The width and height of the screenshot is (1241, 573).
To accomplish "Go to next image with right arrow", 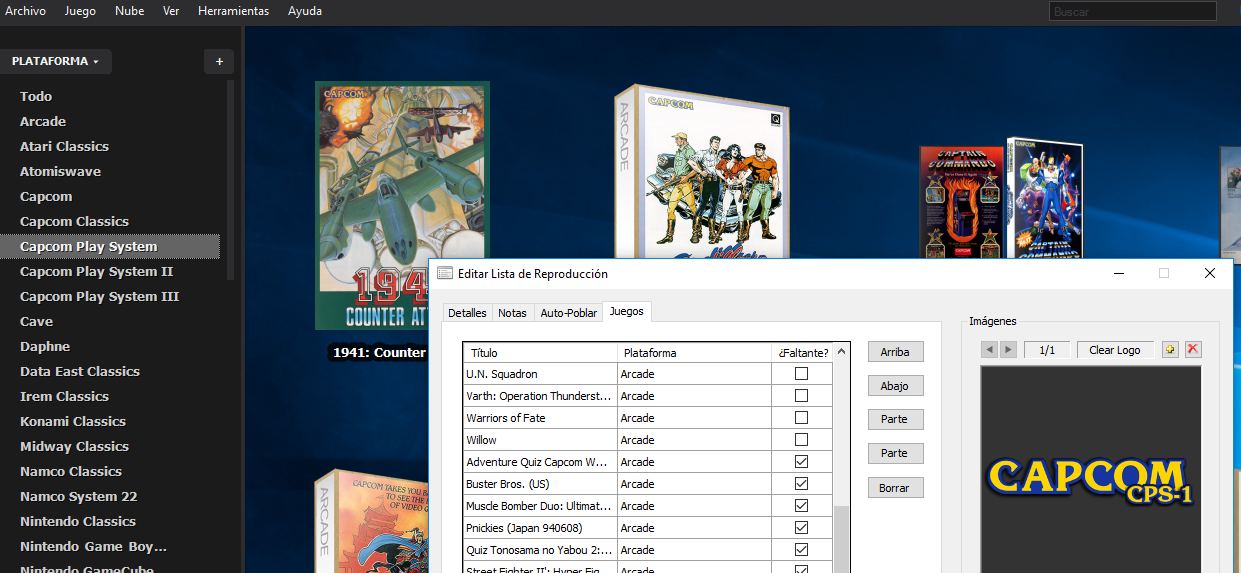I will tap(1008, 349).
